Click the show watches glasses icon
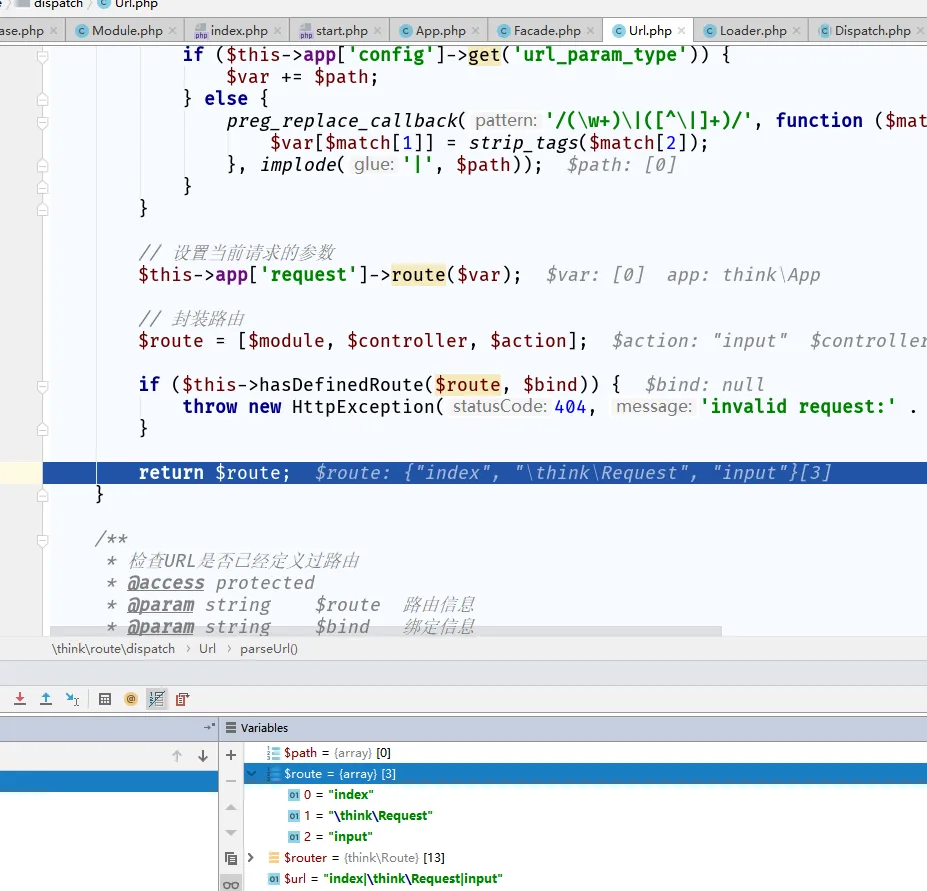927x891 pixels. coord(231,884)
